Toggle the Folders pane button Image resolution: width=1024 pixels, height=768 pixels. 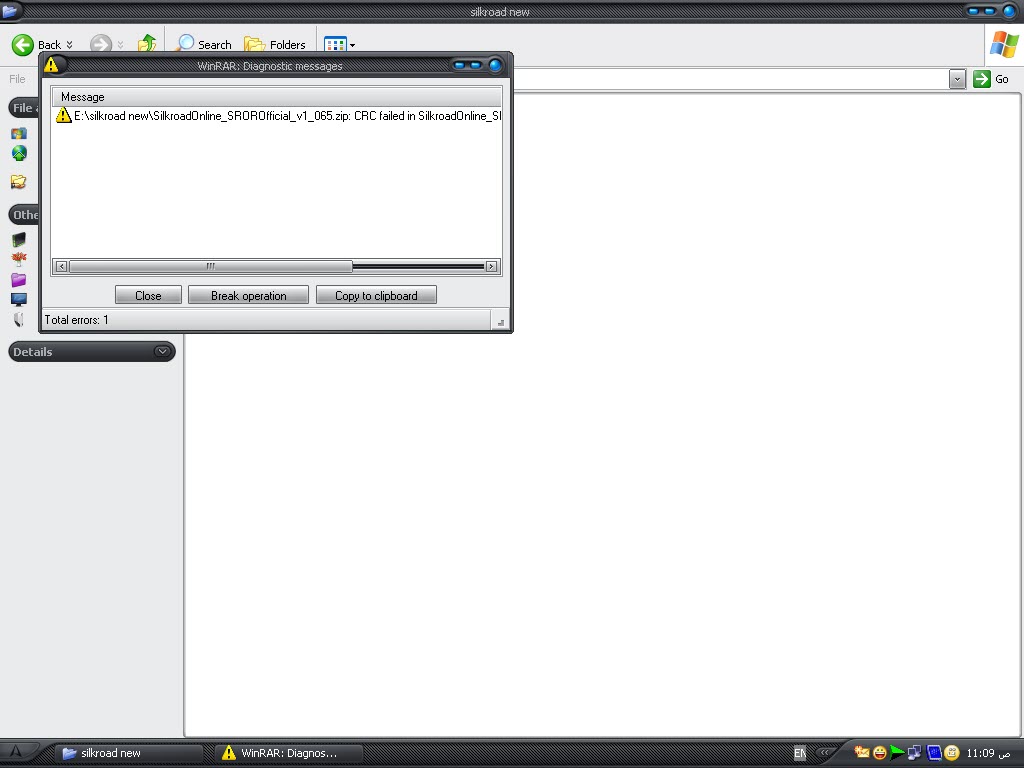(x=274, y=44)
